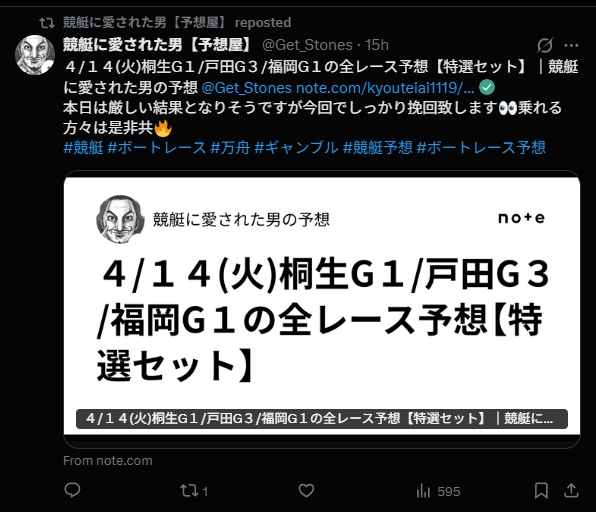
Task: Share the post via the upload arrow icon
Action: click(x=571, y=490)
